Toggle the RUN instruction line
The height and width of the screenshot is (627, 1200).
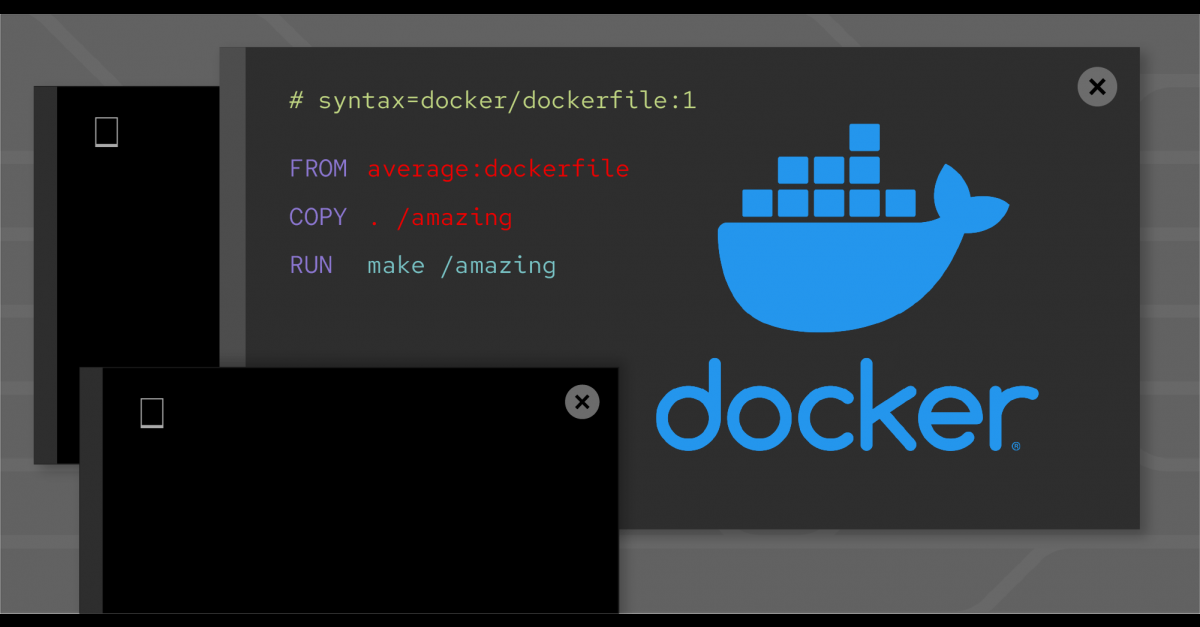pos(311,265)
